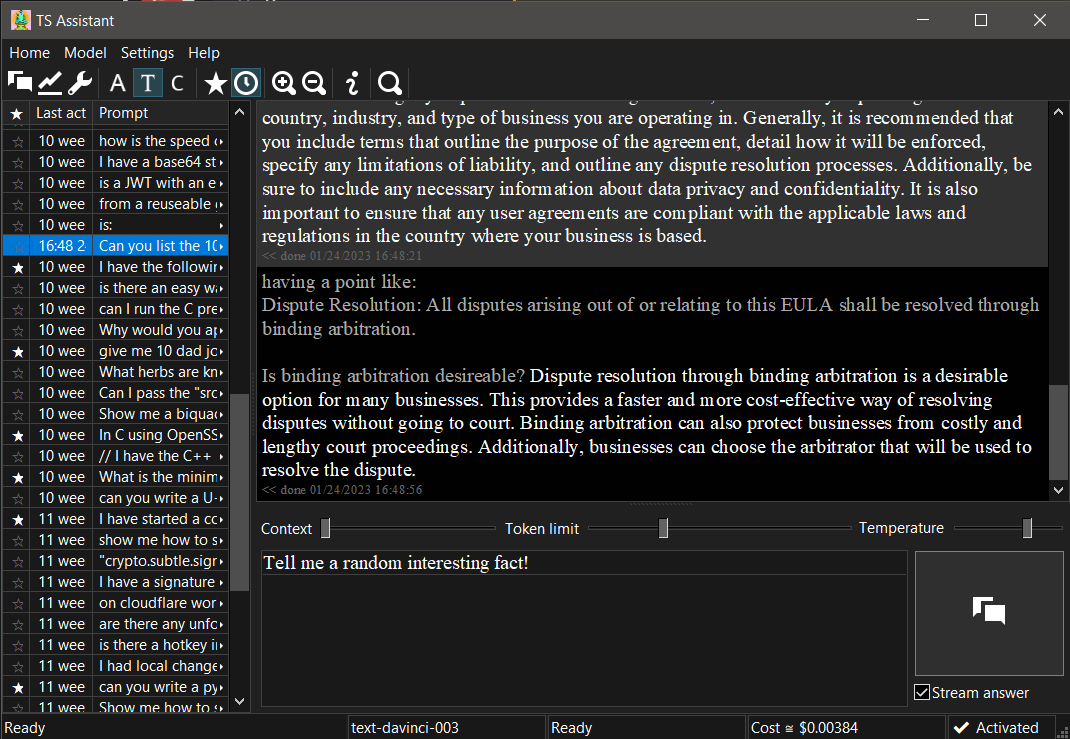1070x739 pixels.
Task: Click the zoom in magnifier icon
Action: pos(284,83)
